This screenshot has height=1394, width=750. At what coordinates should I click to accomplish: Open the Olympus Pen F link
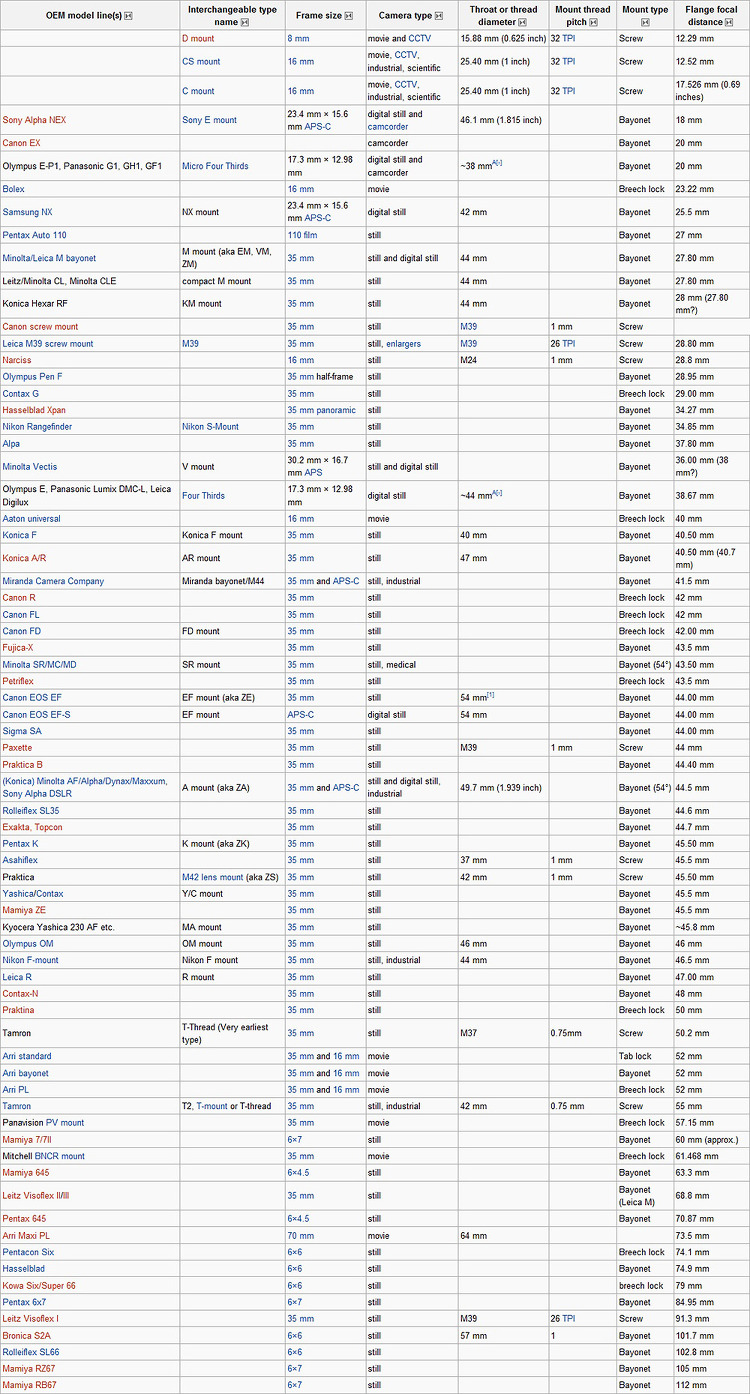[33, 376]
